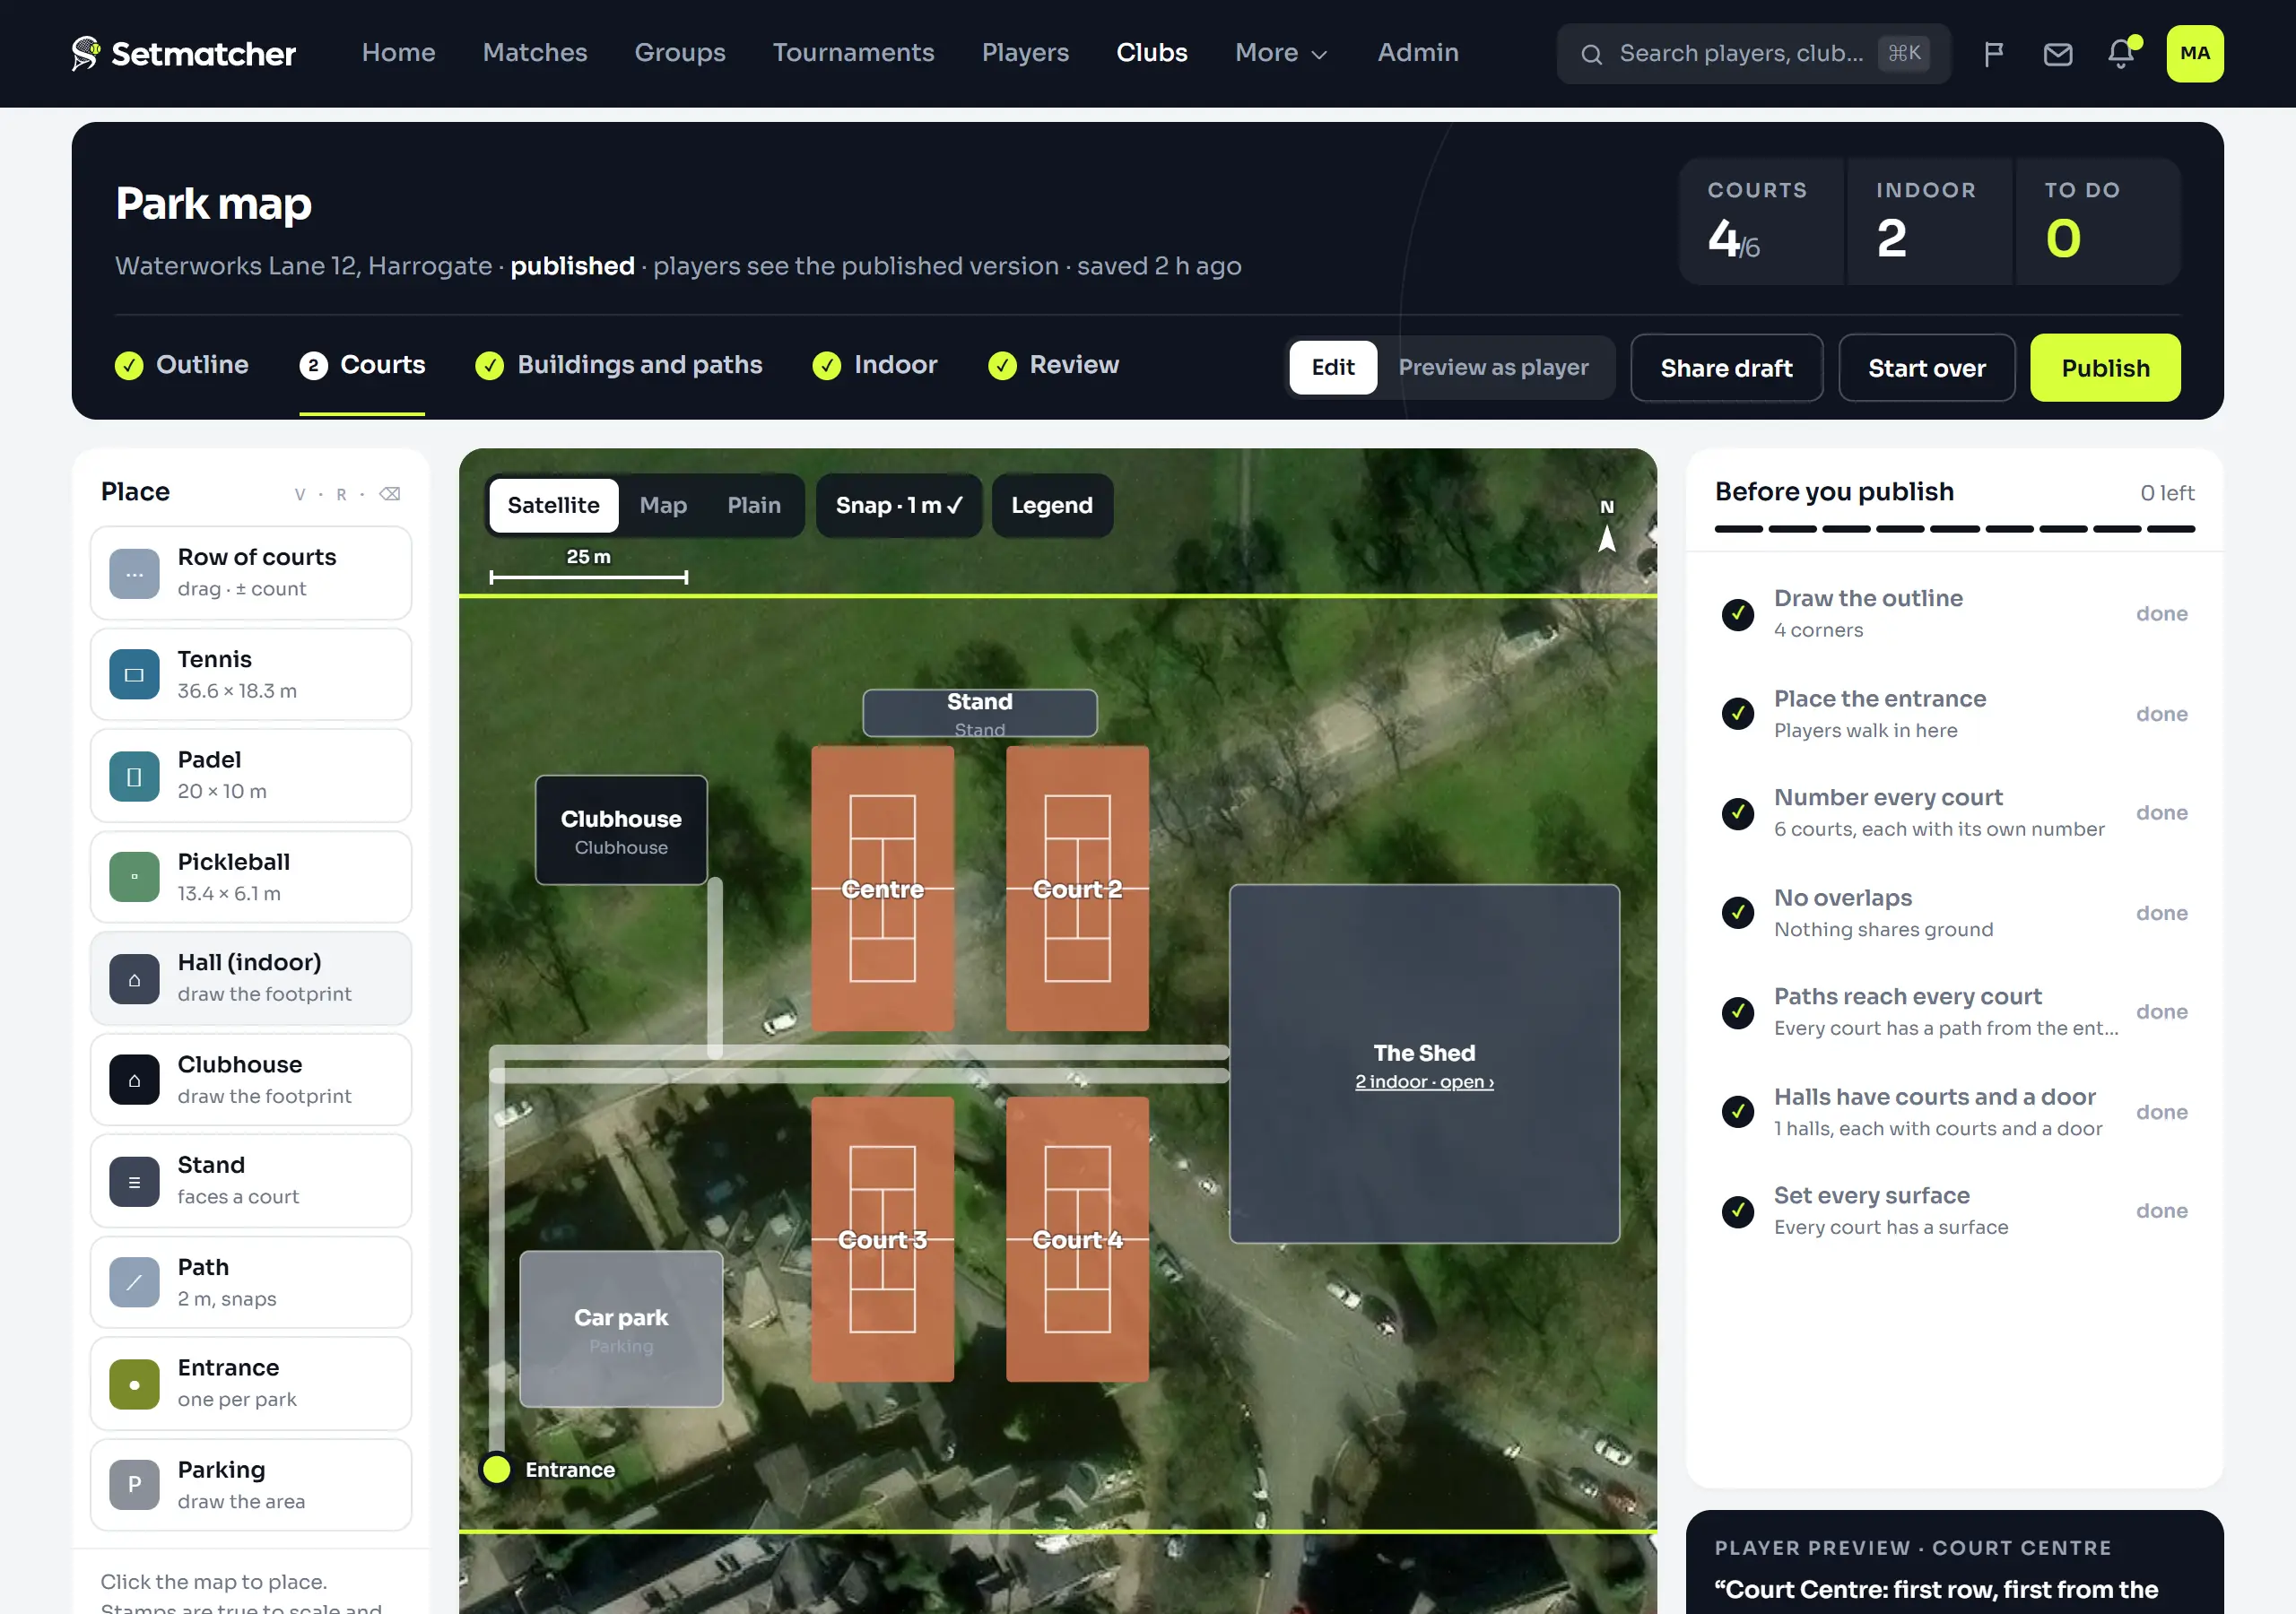This screenshot has width=2296, height=1614.
Task: Click the No overlaps checklist item
Action: pyautogui.click(x=1954, y=912)
